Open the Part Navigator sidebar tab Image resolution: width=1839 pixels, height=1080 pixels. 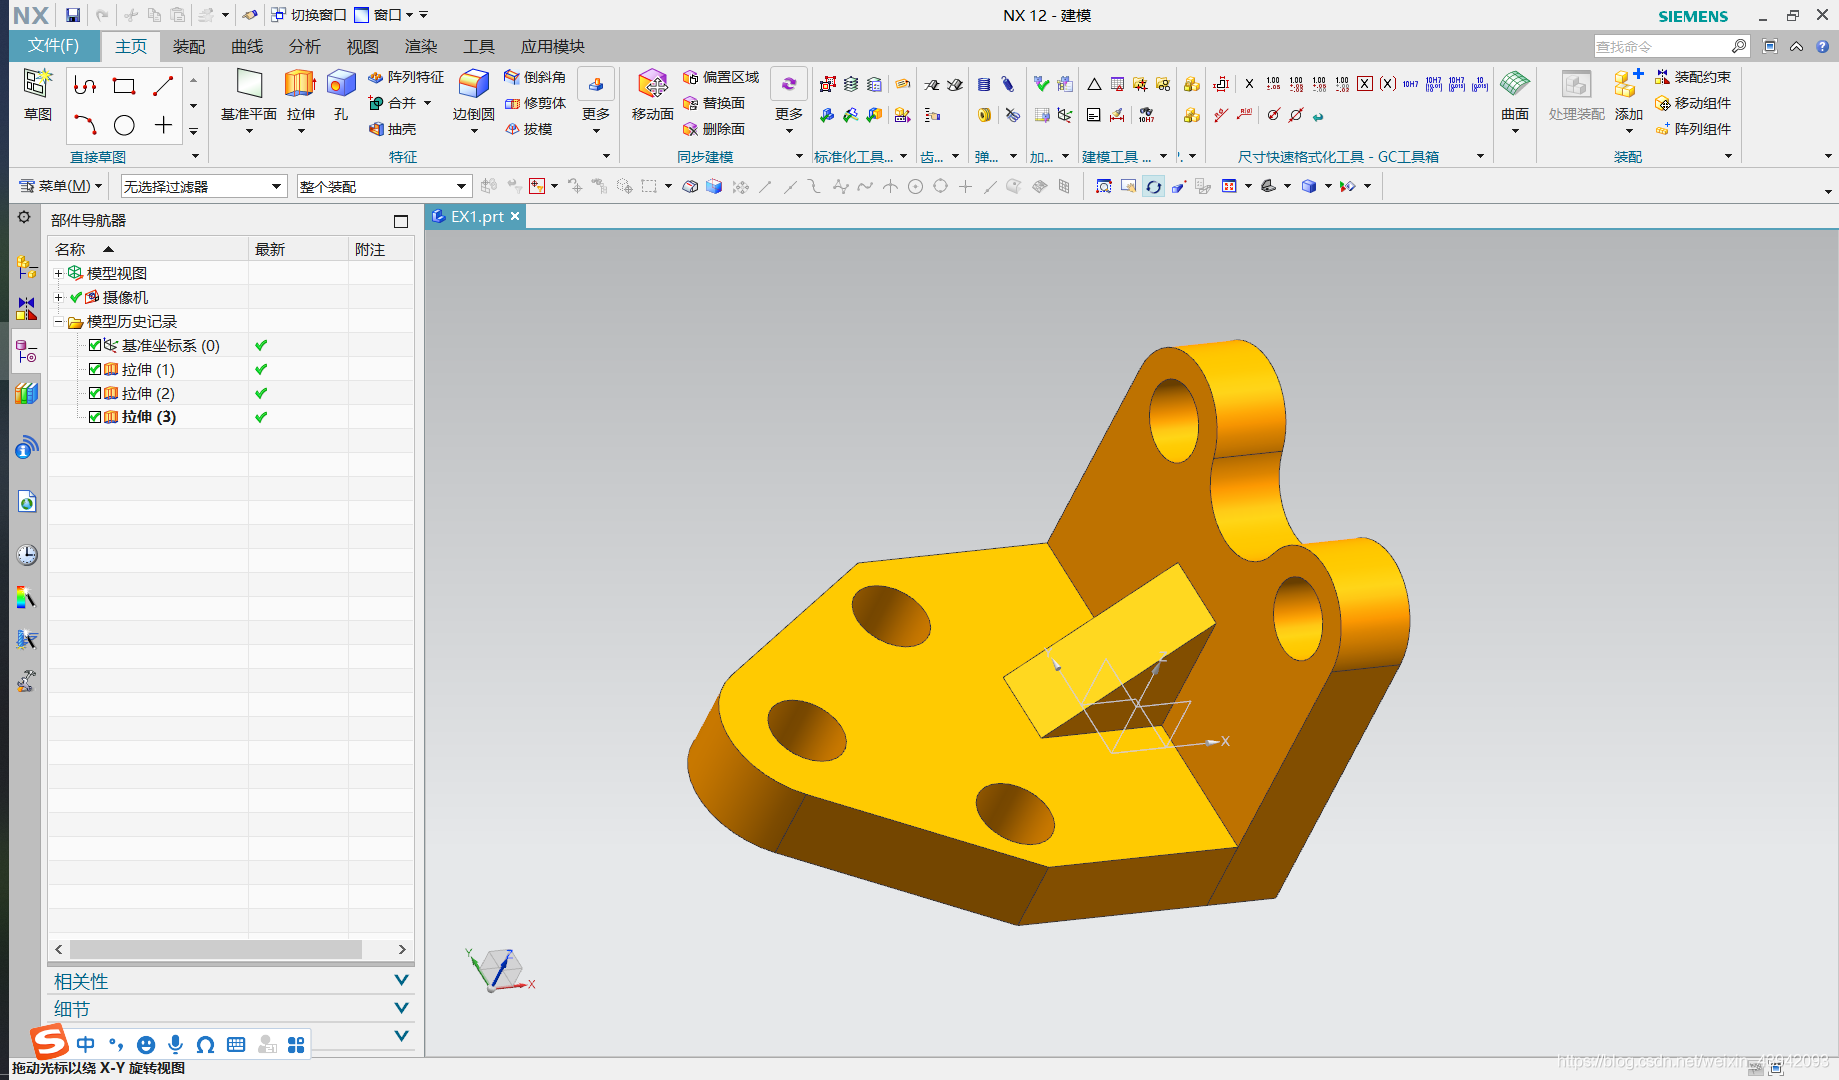pos(27,352)
